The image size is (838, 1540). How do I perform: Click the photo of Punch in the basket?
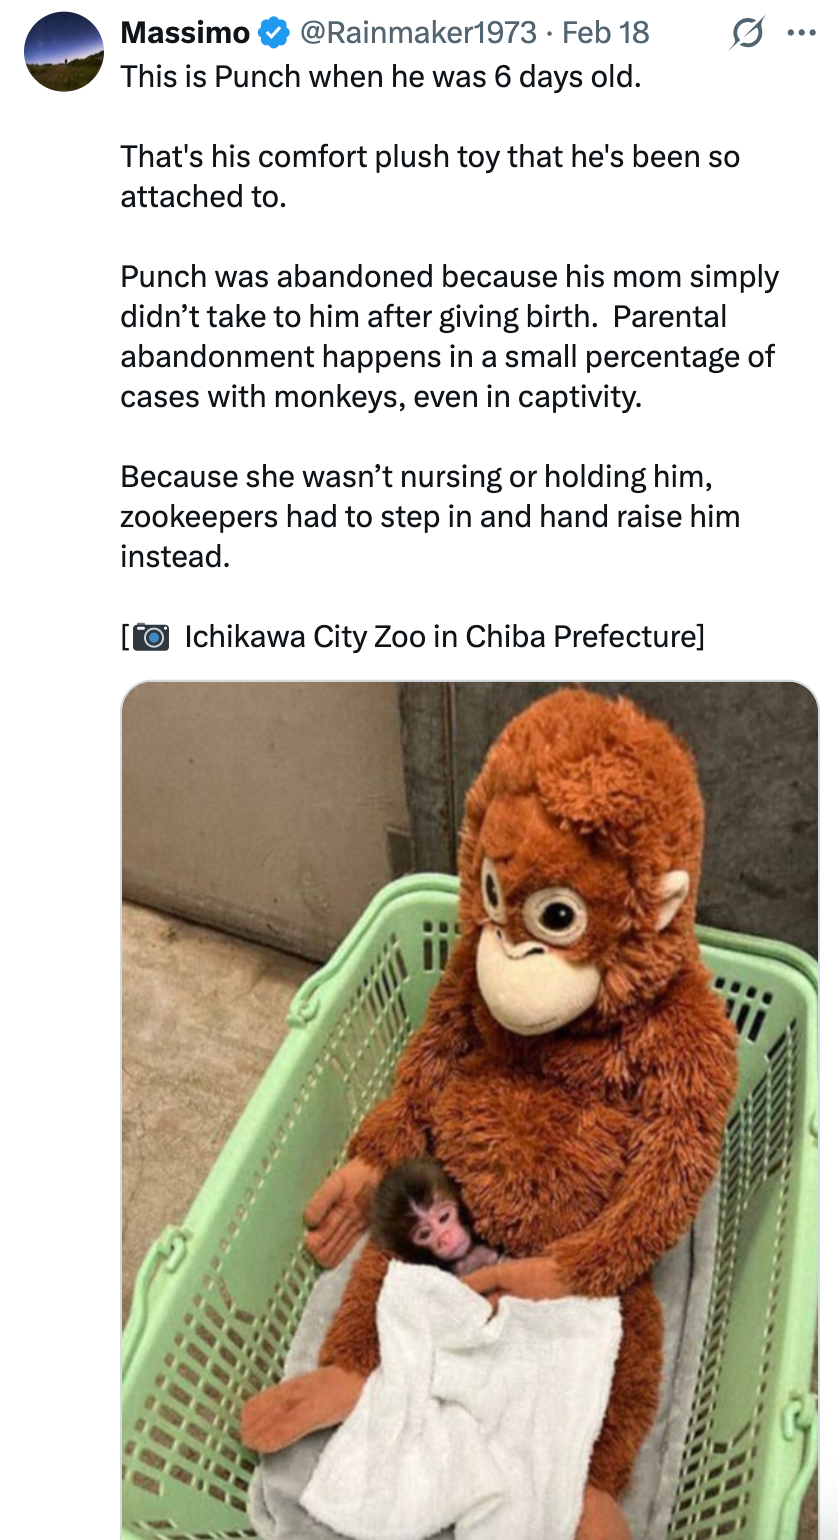coord(468,1100)
